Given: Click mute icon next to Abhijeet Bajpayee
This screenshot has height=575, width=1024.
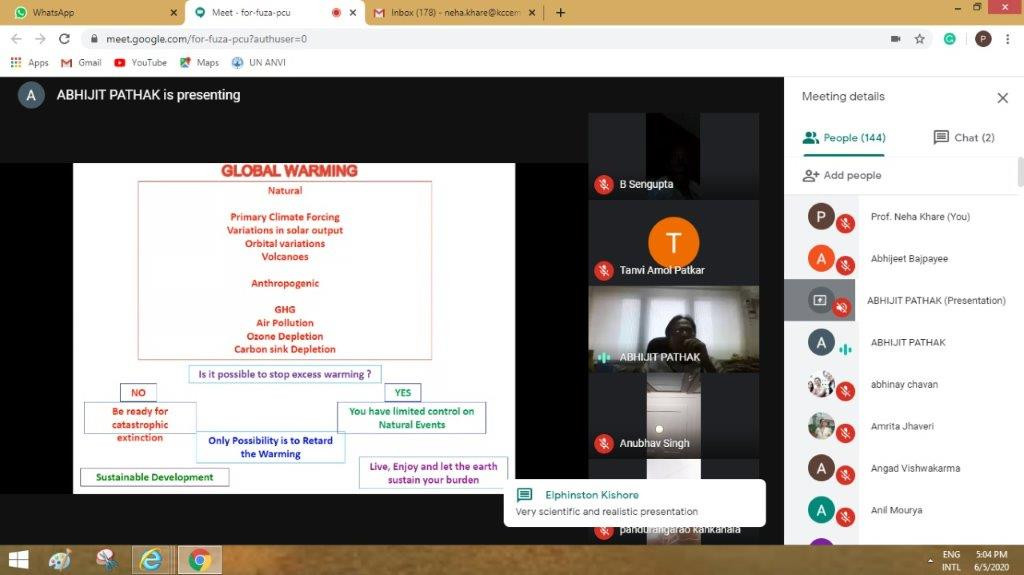Looking at the screenshot, I should click(845, 265).
